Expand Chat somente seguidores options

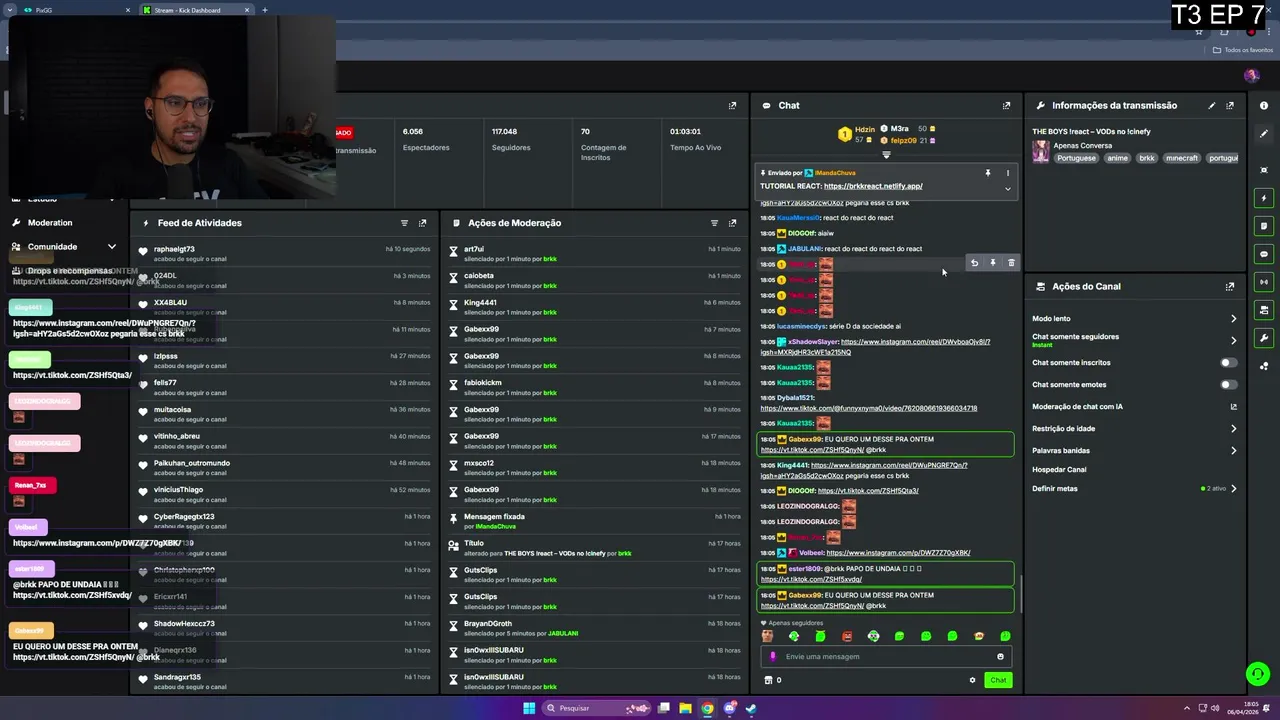coord(1233,340)
